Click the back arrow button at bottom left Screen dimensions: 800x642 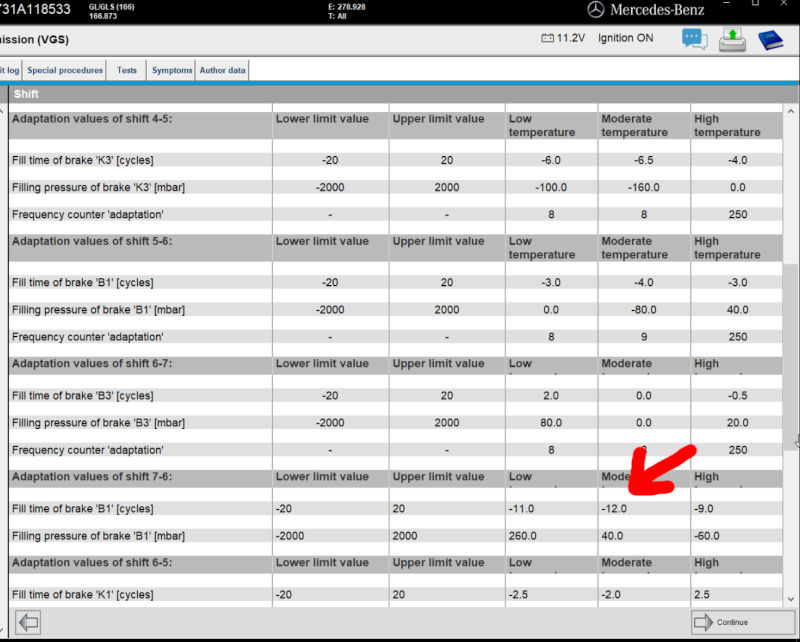pyautogui.click(x=29, y=622)
